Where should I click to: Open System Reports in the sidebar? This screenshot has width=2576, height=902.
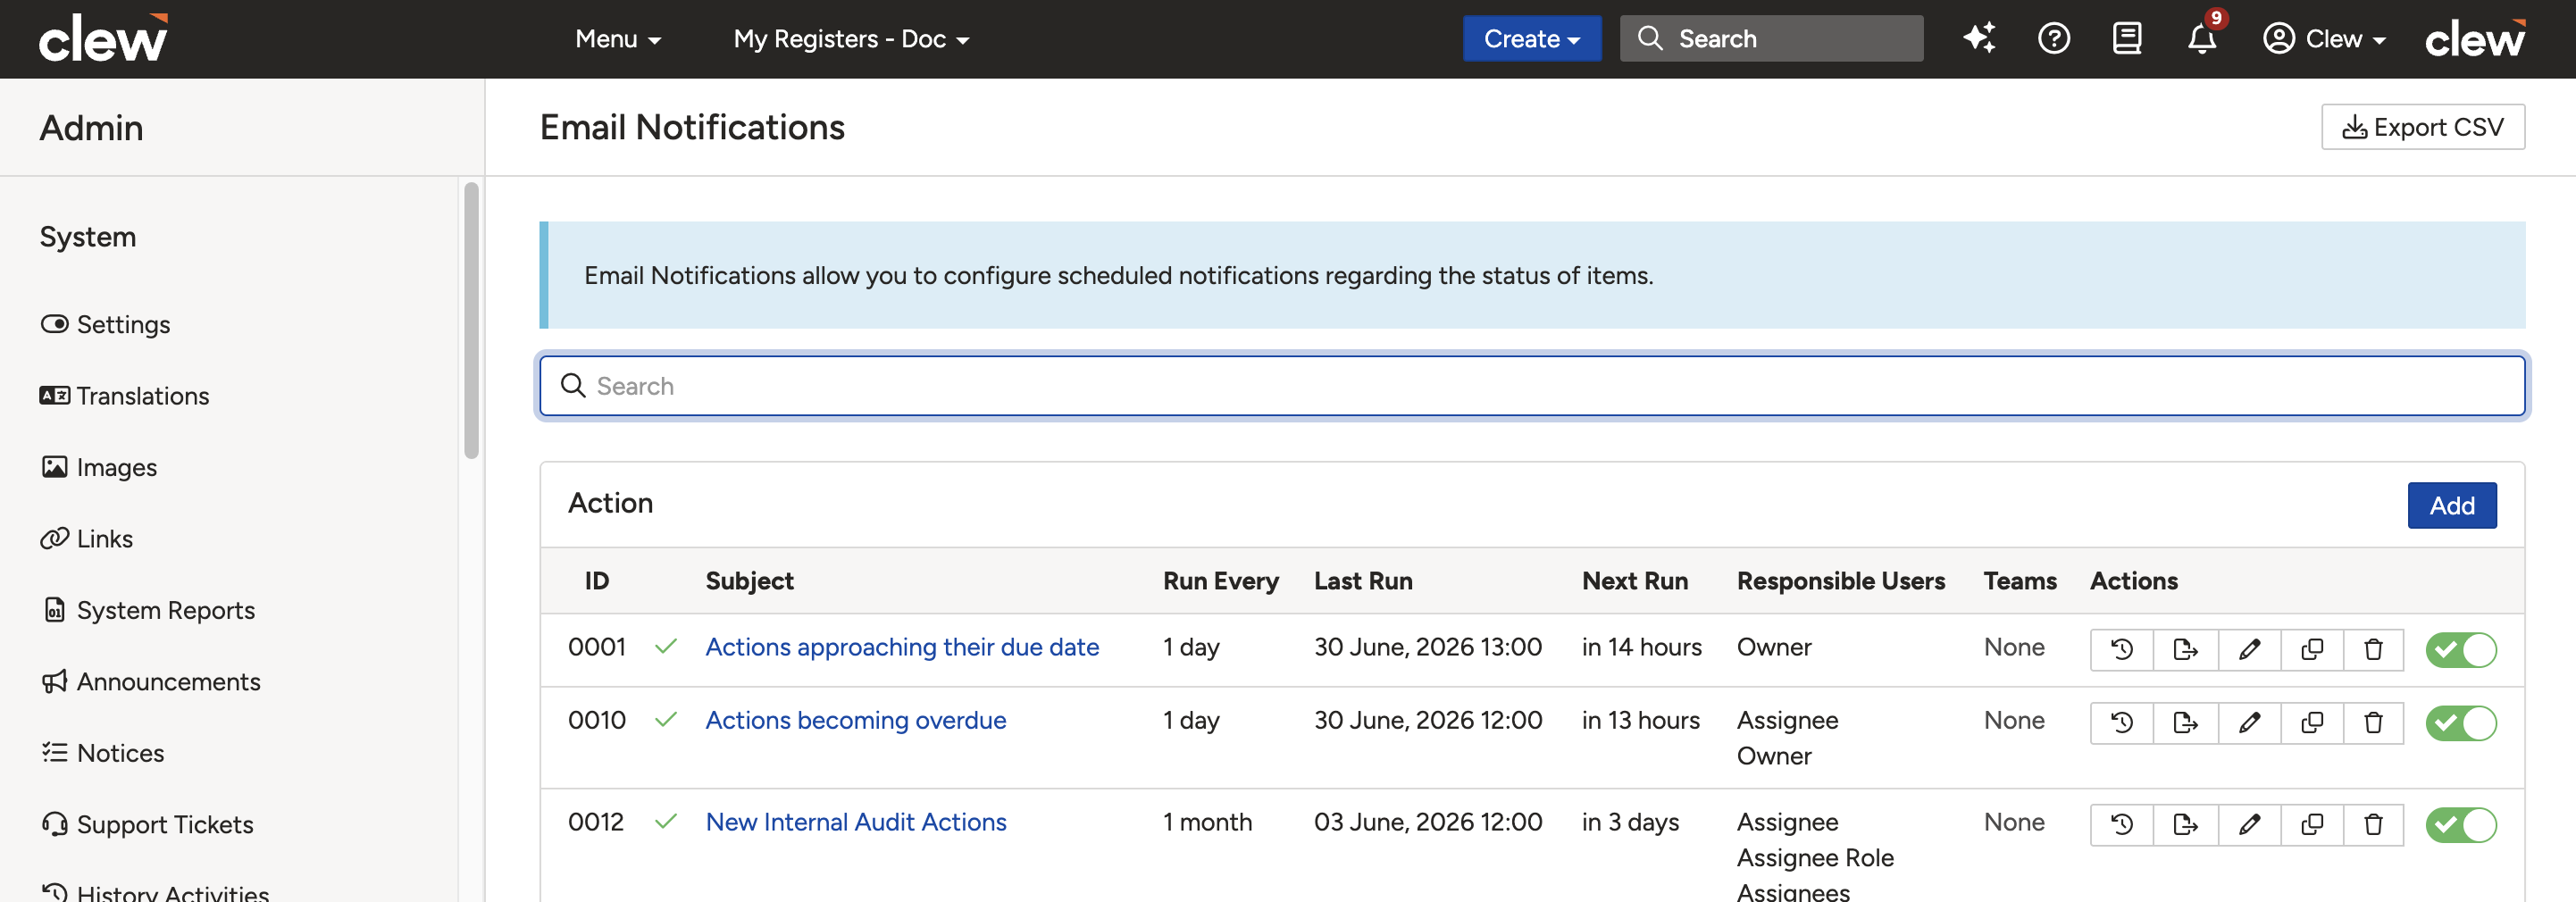[x=148, y=610]
